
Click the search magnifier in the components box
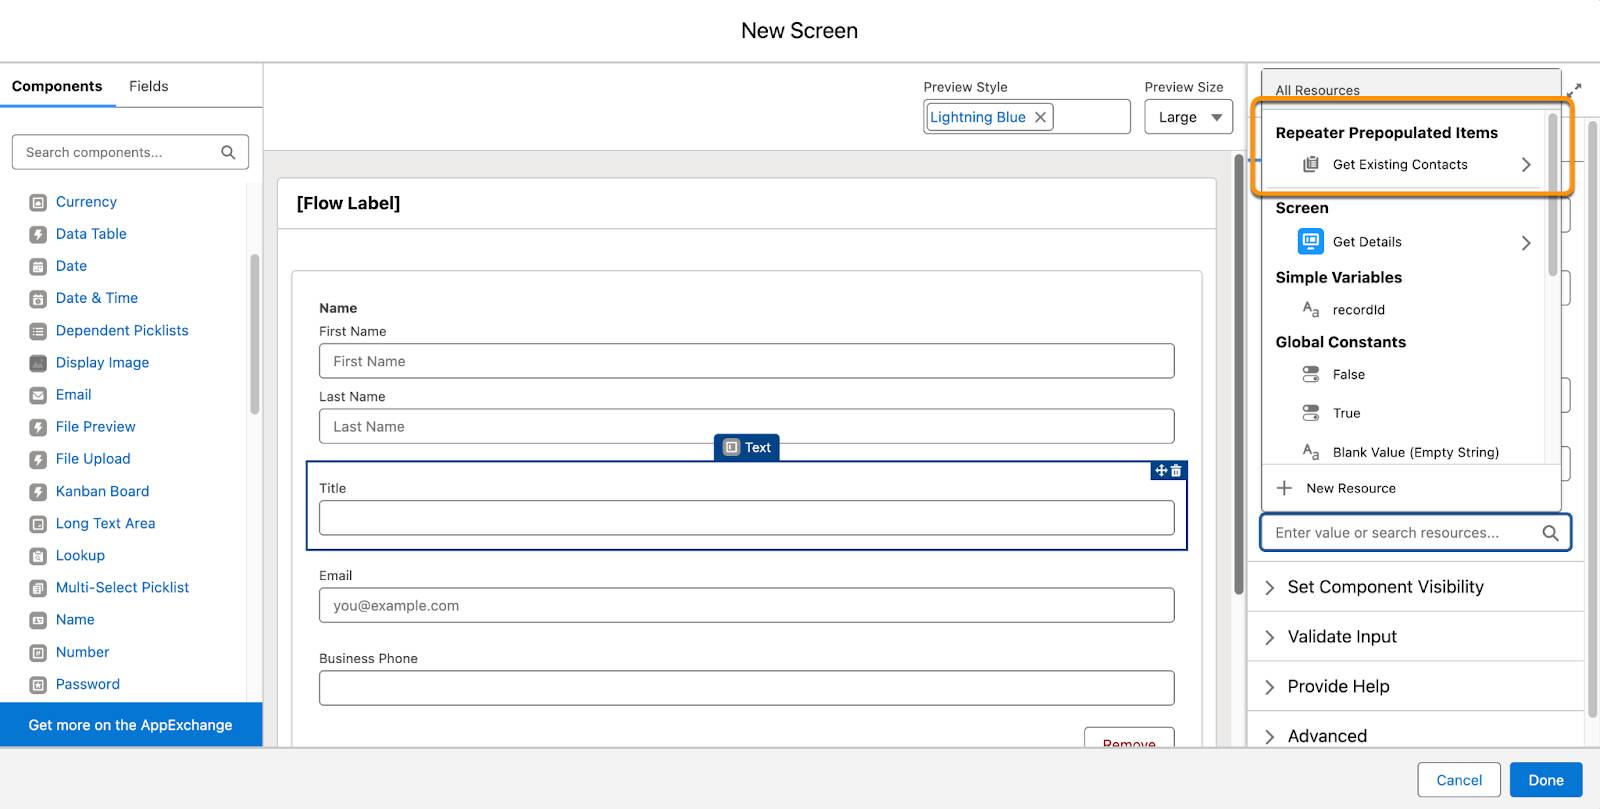[228, 152]
